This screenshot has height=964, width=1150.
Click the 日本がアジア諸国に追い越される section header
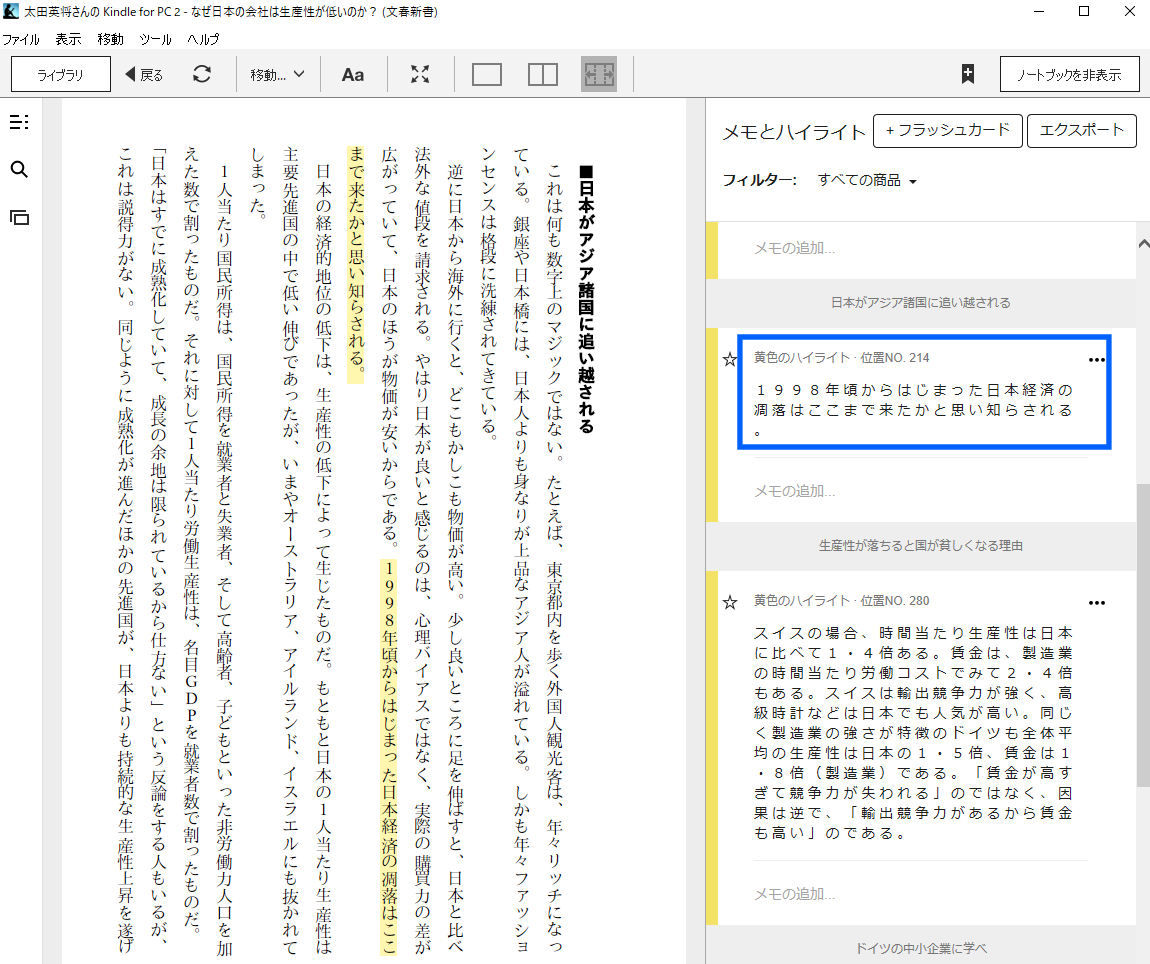point(920,302)
